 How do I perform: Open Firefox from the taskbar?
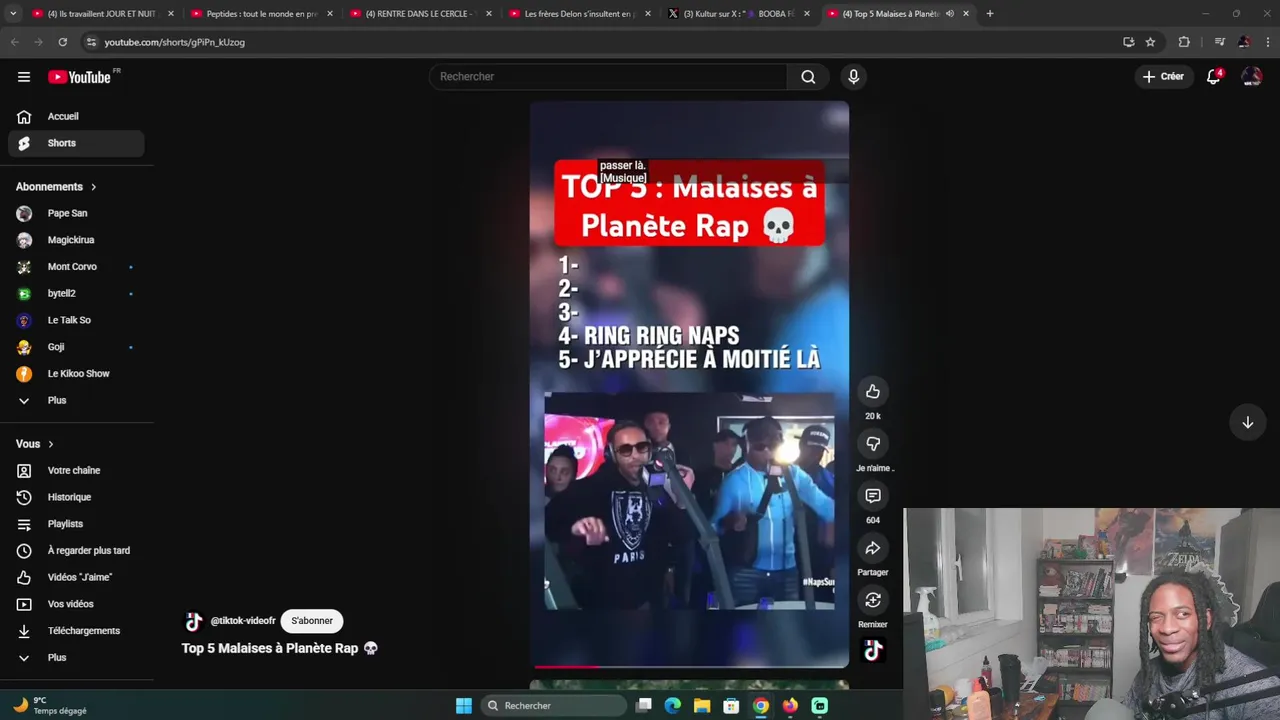click(790, 706)
